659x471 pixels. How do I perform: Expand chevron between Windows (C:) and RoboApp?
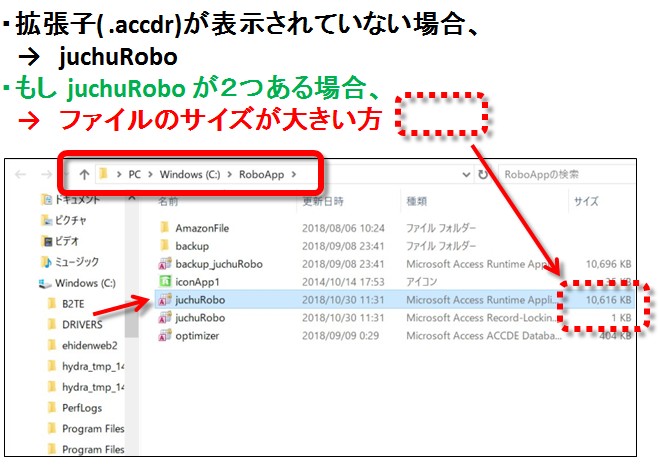[x=229, y=174]
